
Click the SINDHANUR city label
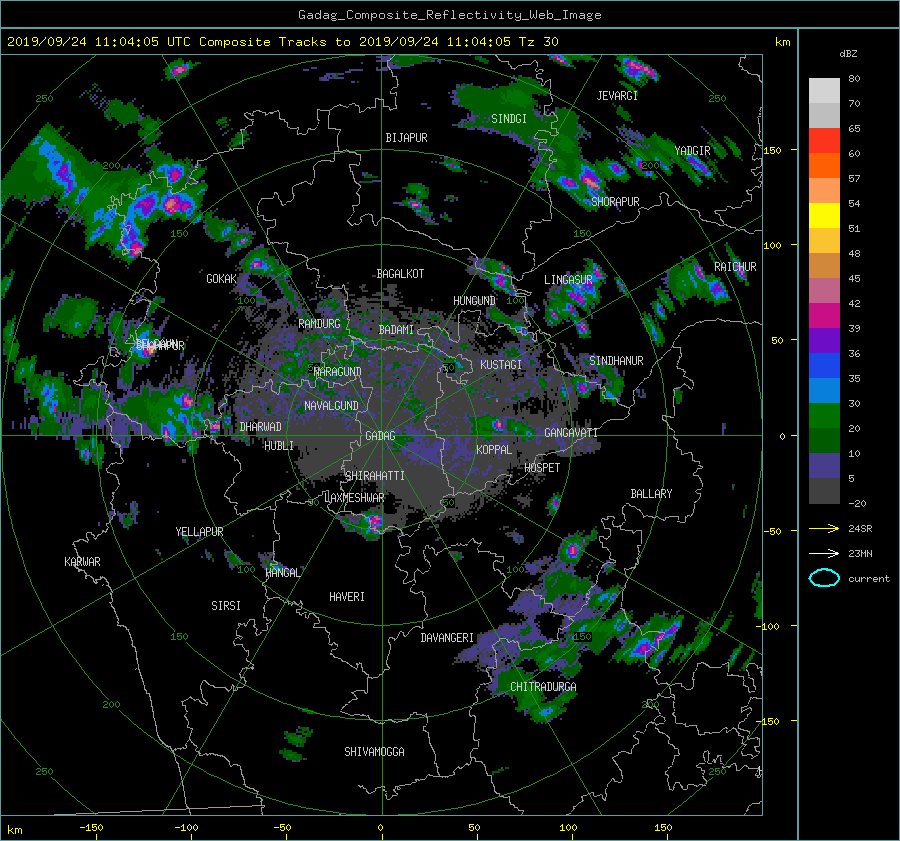coord(616,361)
